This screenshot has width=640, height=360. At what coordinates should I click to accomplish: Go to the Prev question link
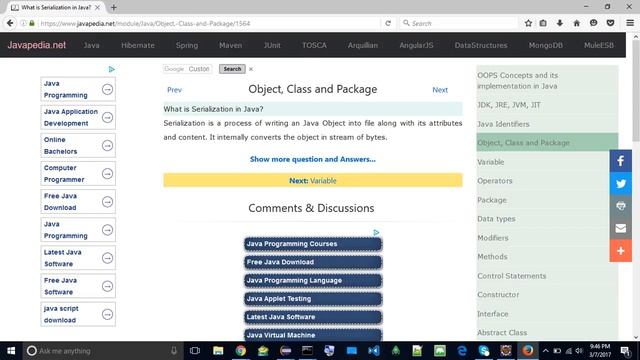pyautogui.click(x=174, y=90)
